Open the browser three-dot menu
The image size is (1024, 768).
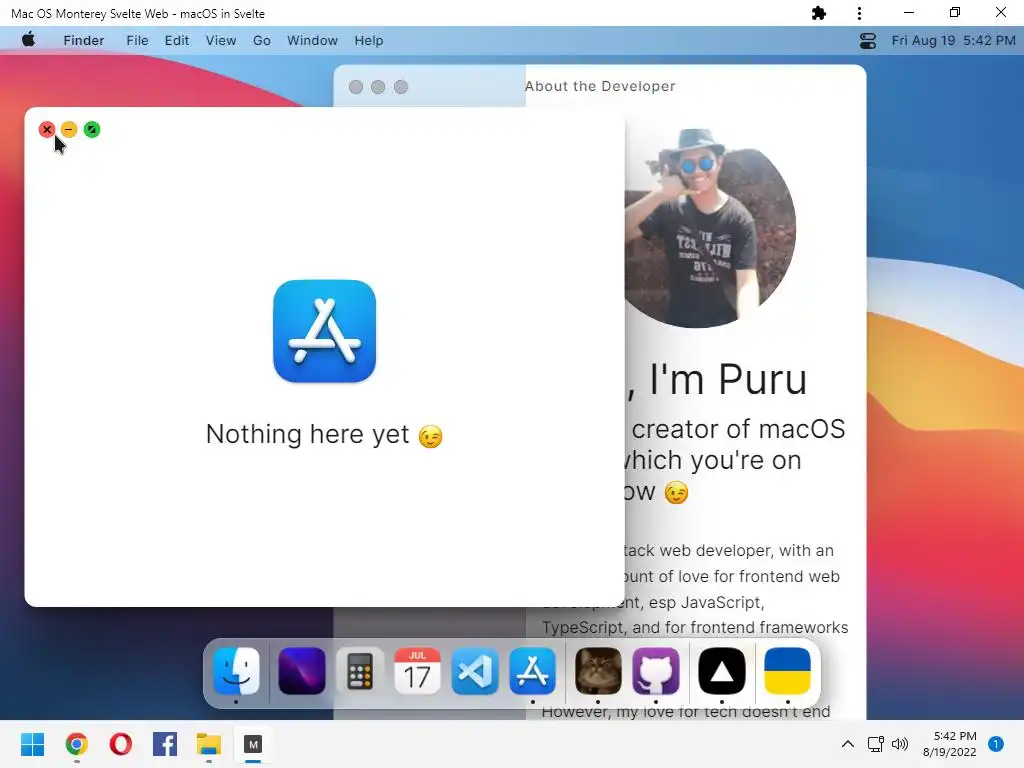pos(859,13)
